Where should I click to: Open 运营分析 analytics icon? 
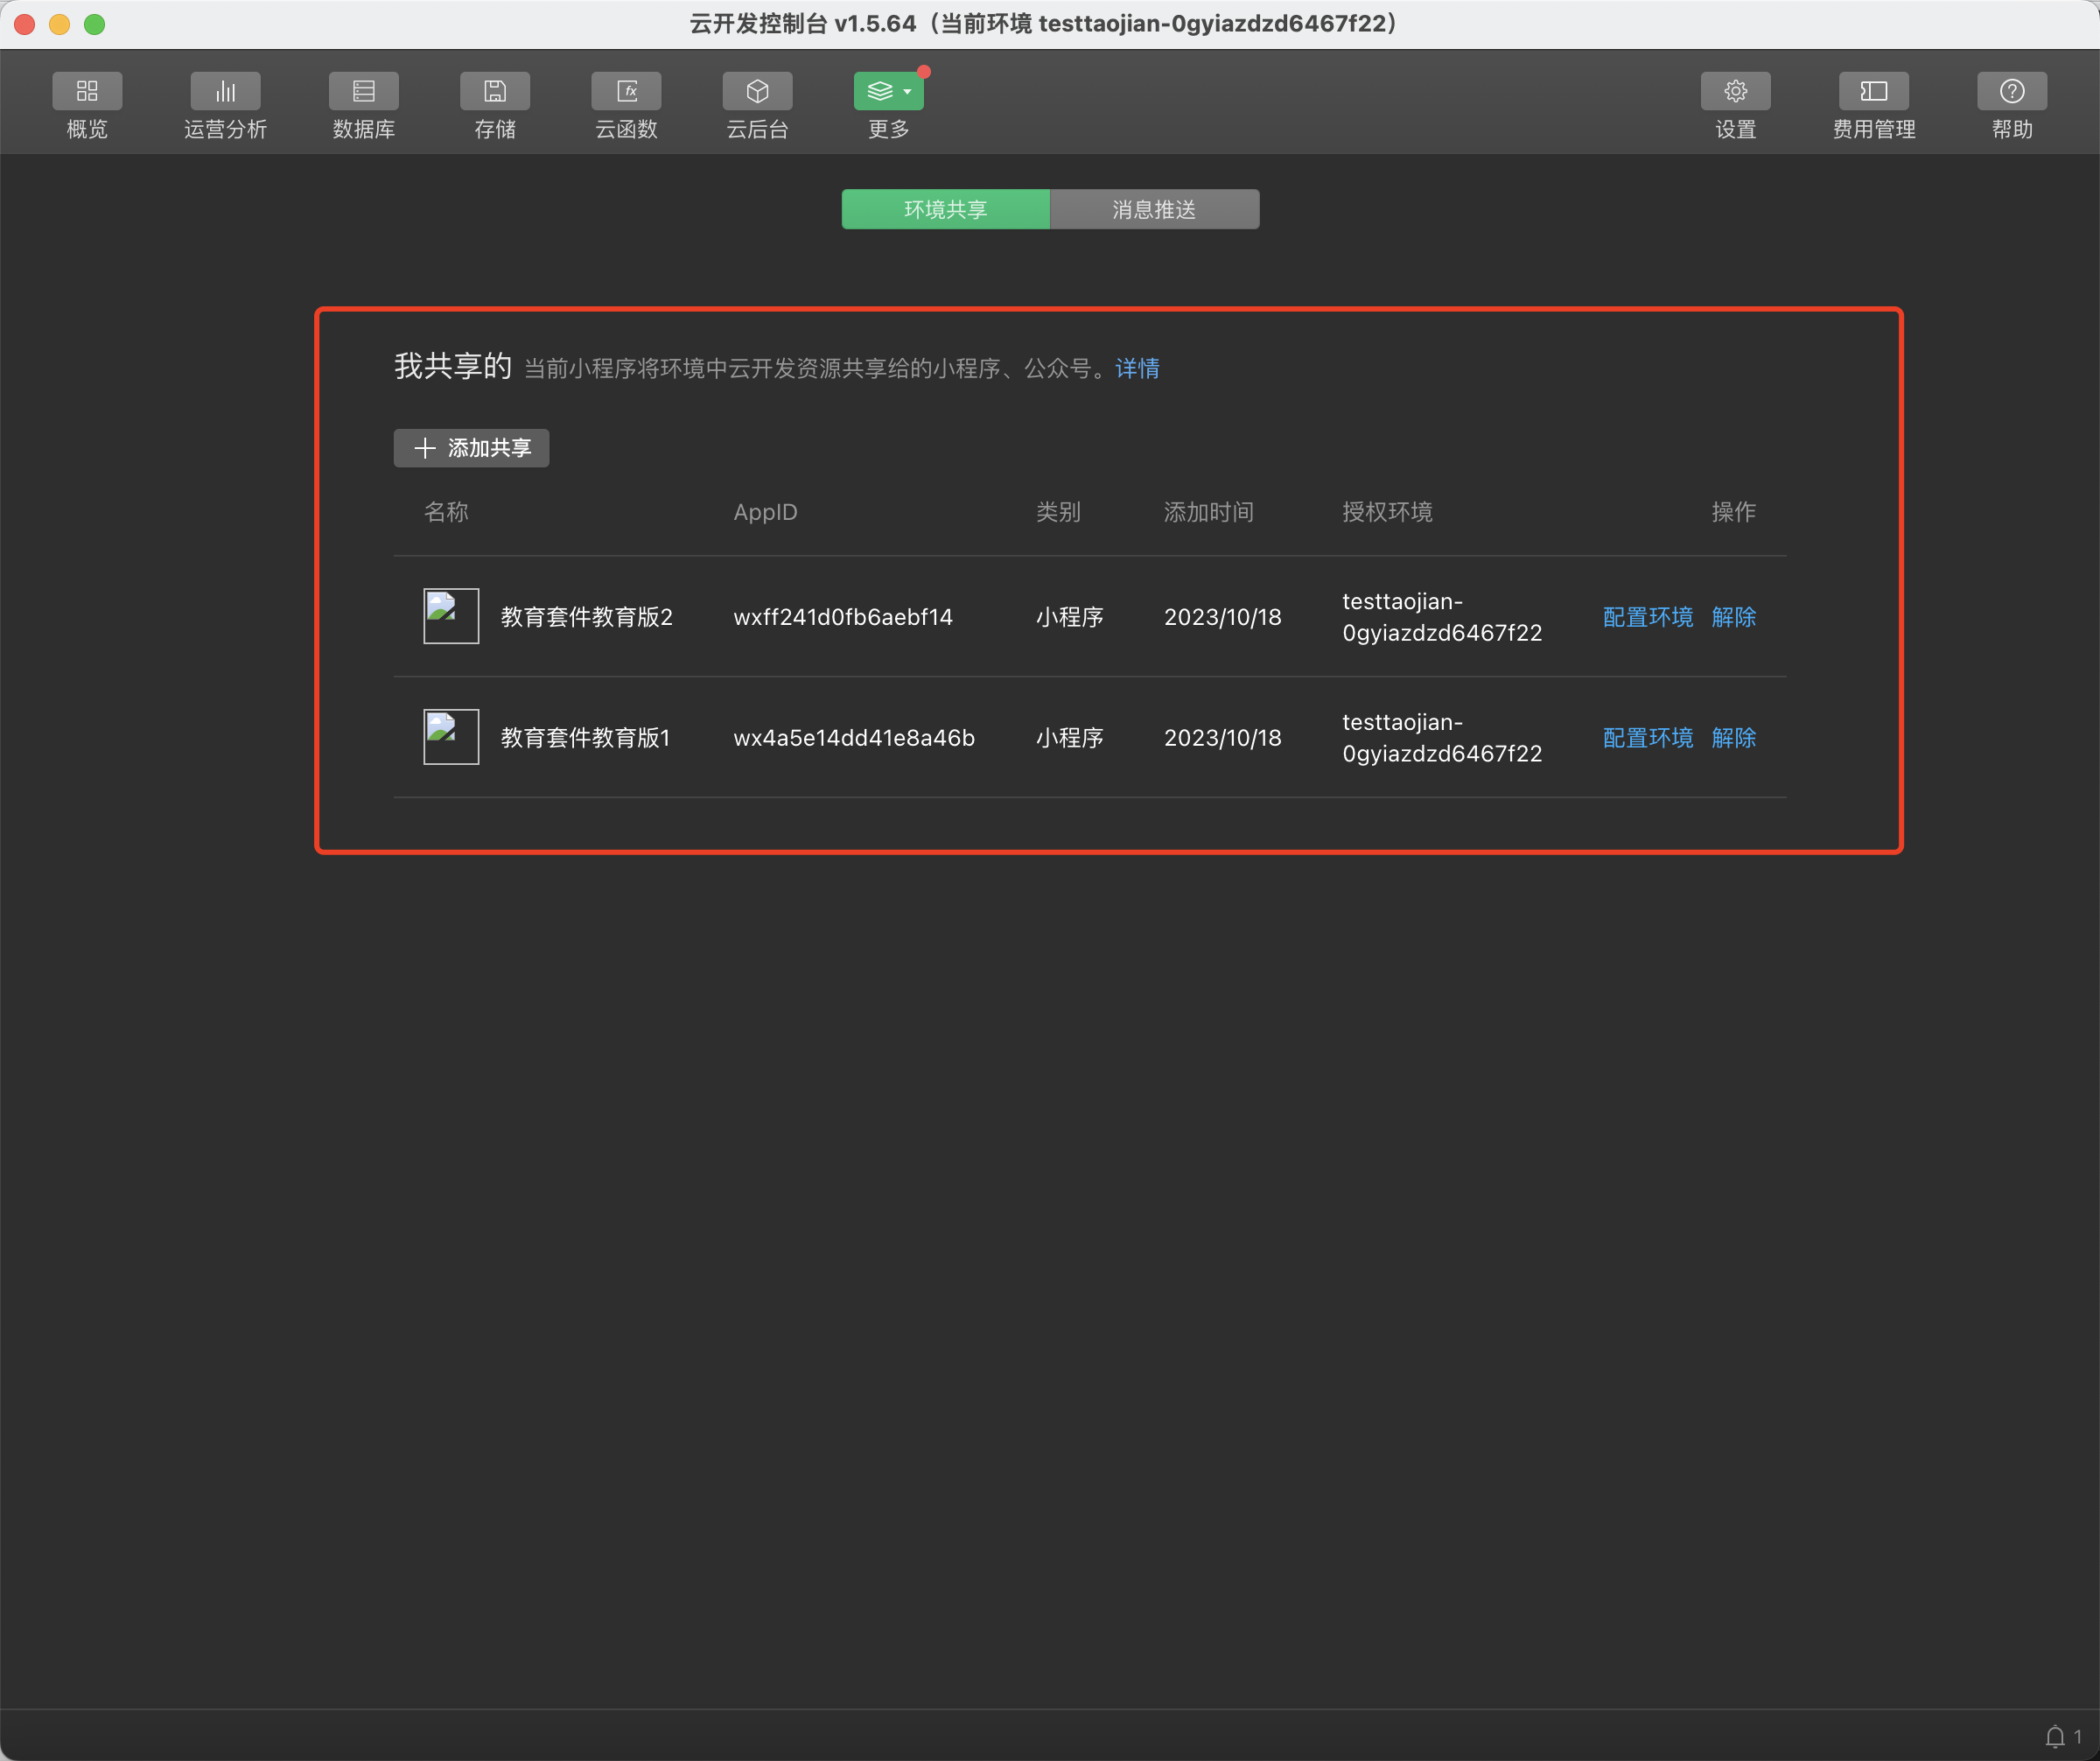[225, 92]
